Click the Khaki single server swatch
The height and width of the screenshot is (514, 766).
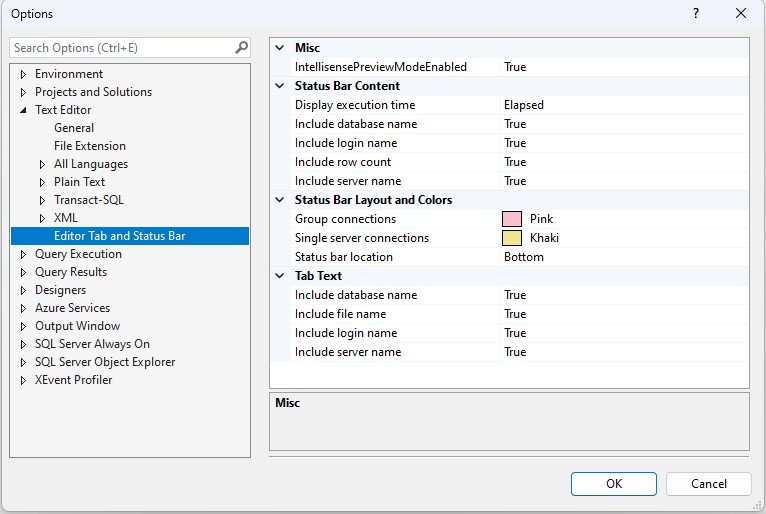tap(512, 238)
